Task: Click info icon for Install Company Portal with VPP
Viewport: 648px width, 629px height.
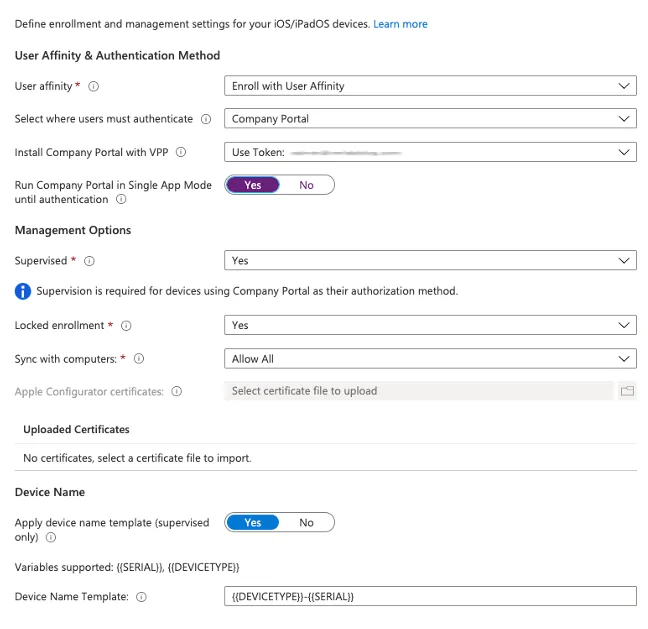Action: [181, 152]
